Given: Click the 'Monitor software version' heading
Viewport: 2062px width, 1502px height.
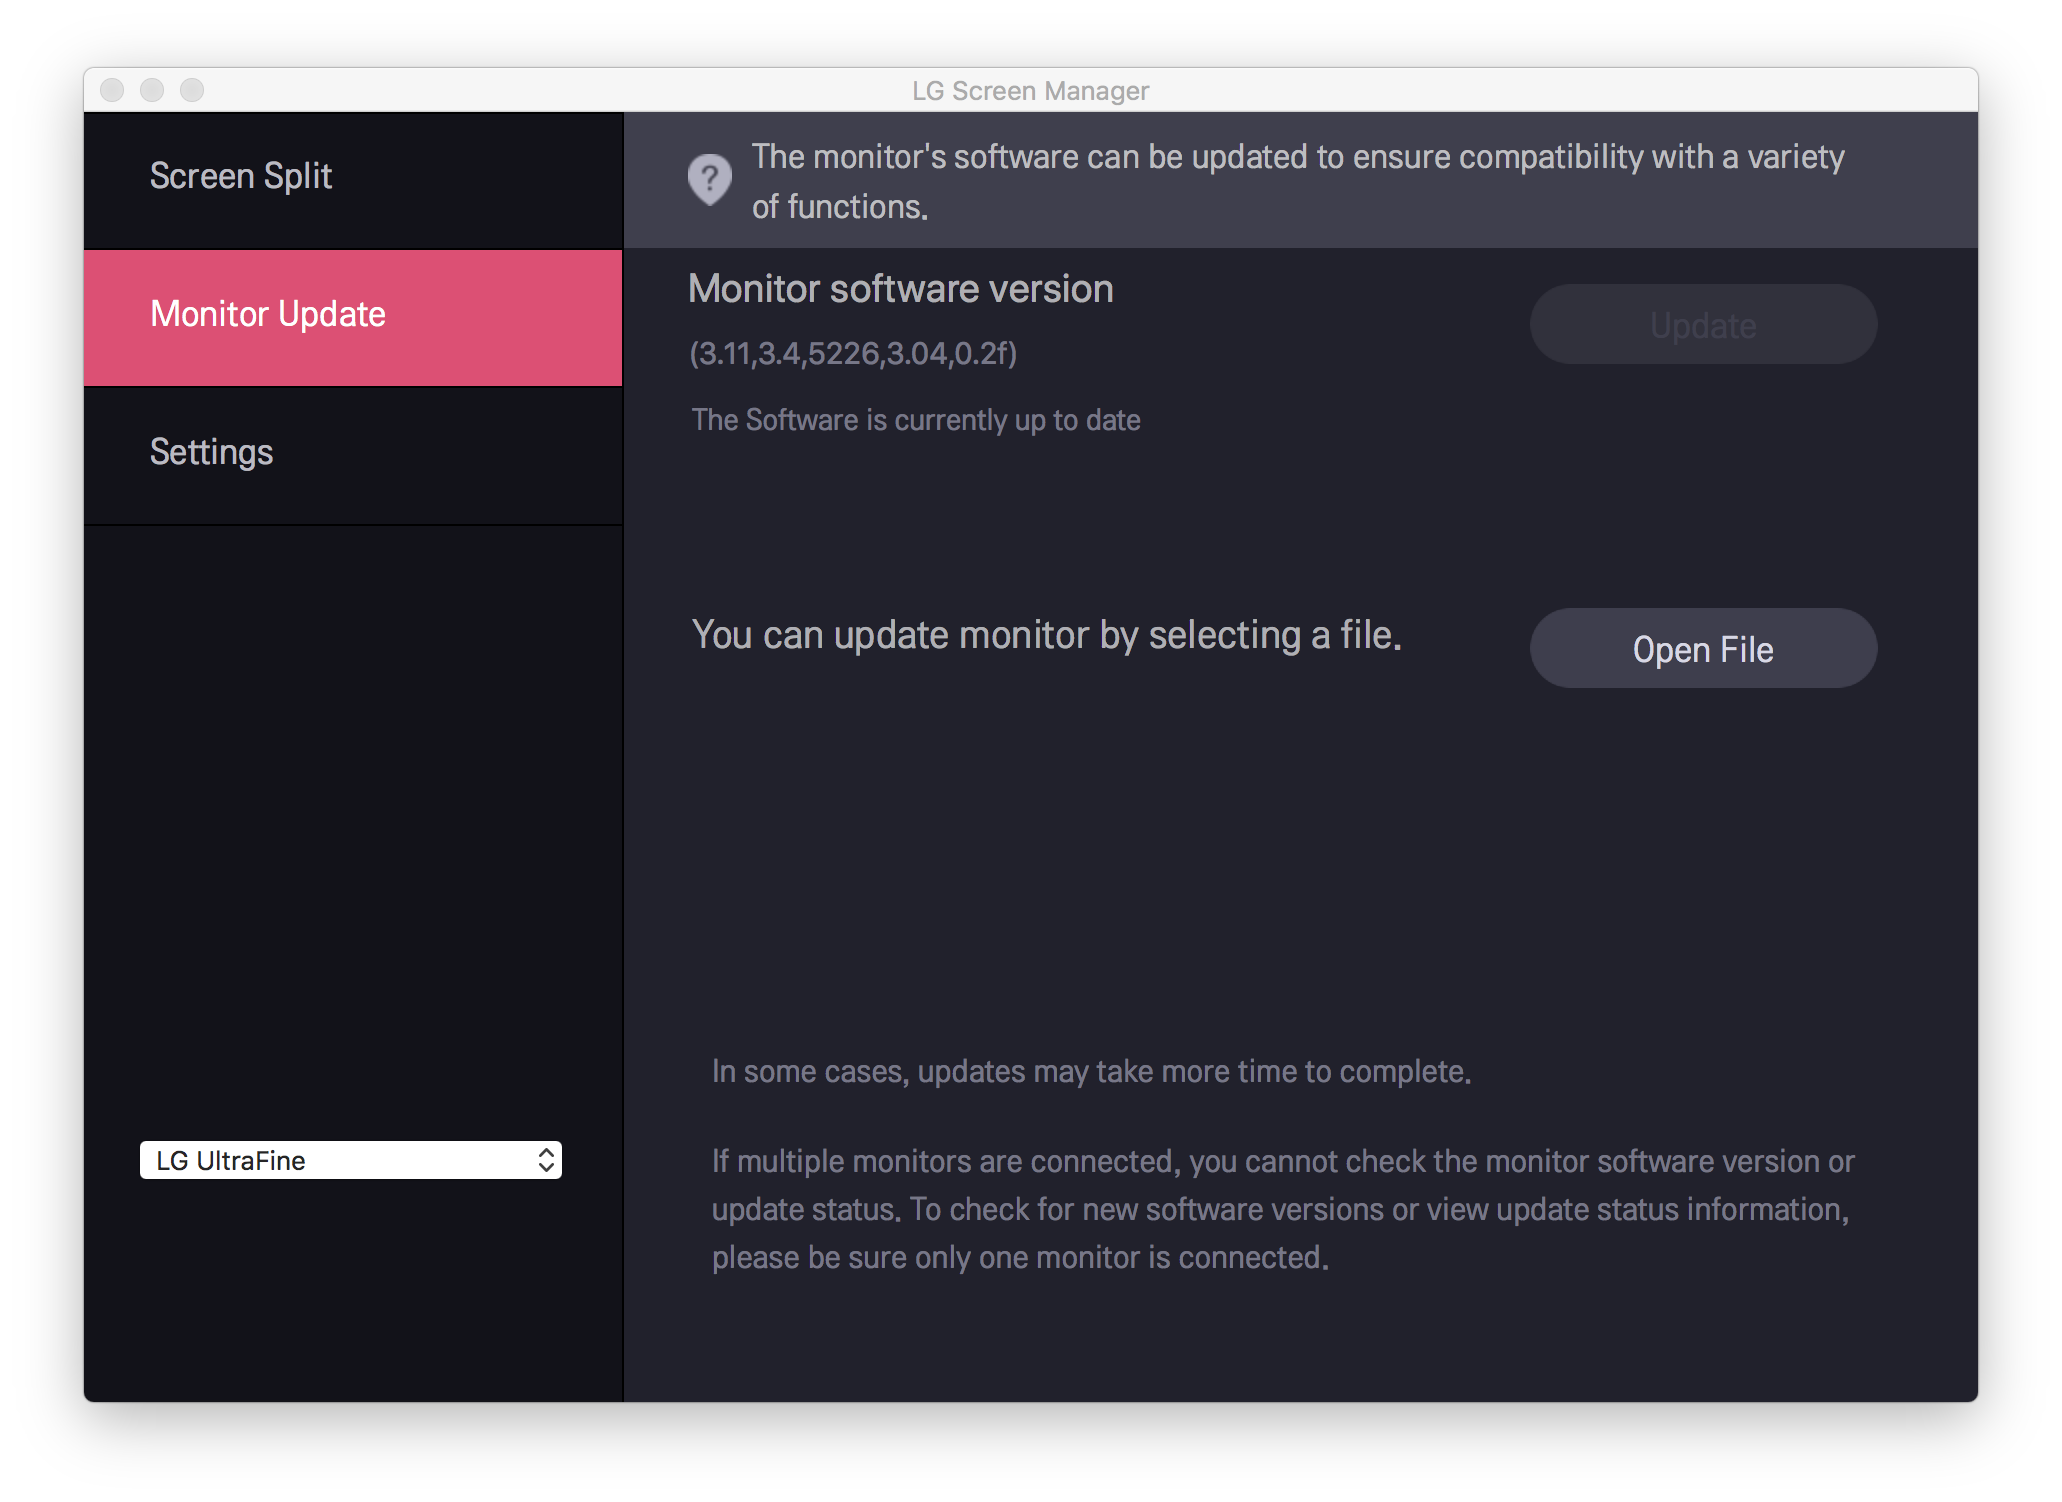Looking at the screenshot, I should pos(900,289).
